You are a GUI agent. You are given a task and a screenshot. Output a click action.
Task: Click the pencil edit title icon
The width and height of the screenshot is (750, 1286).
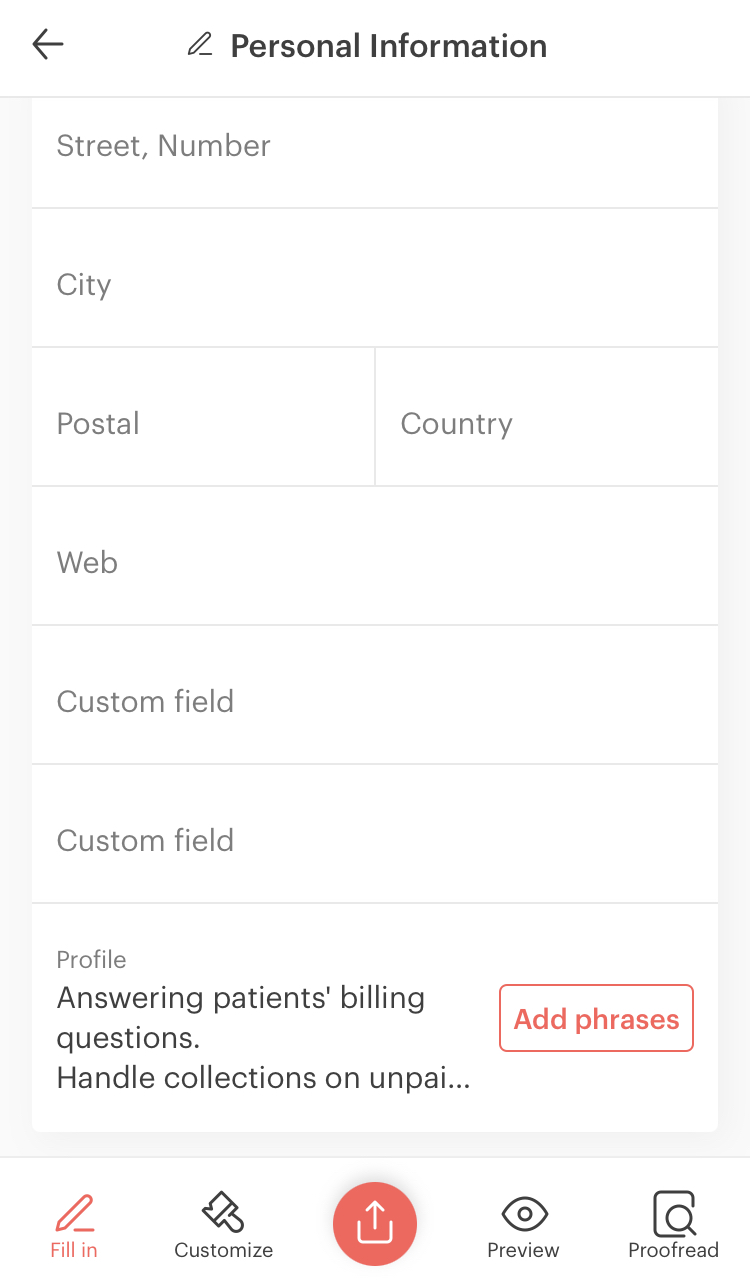click(200, 45)
